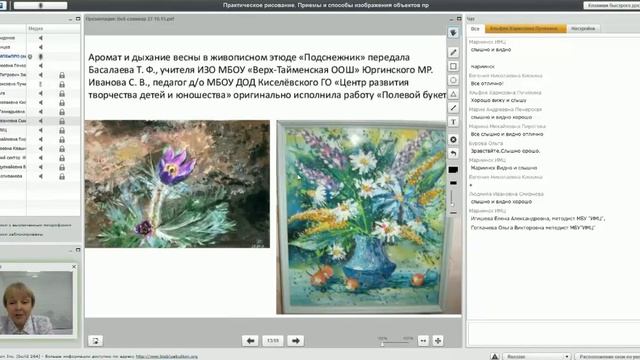Minimize the users panel
Image resolution: width=640 pixels, height=360 pixels.
(70, 19)
